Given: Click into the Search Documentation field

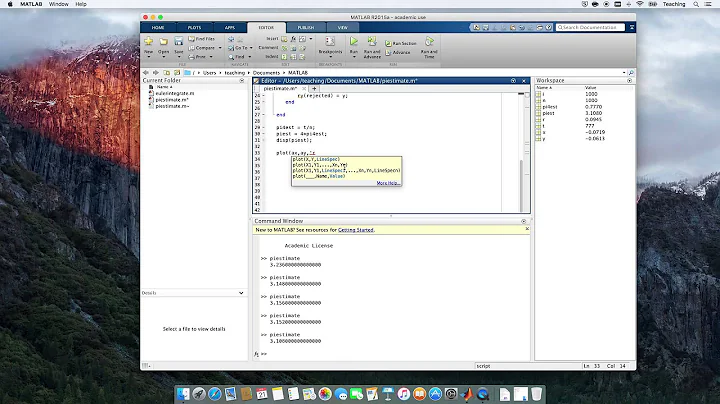Looking at the screenshot, I should point(590,28).
